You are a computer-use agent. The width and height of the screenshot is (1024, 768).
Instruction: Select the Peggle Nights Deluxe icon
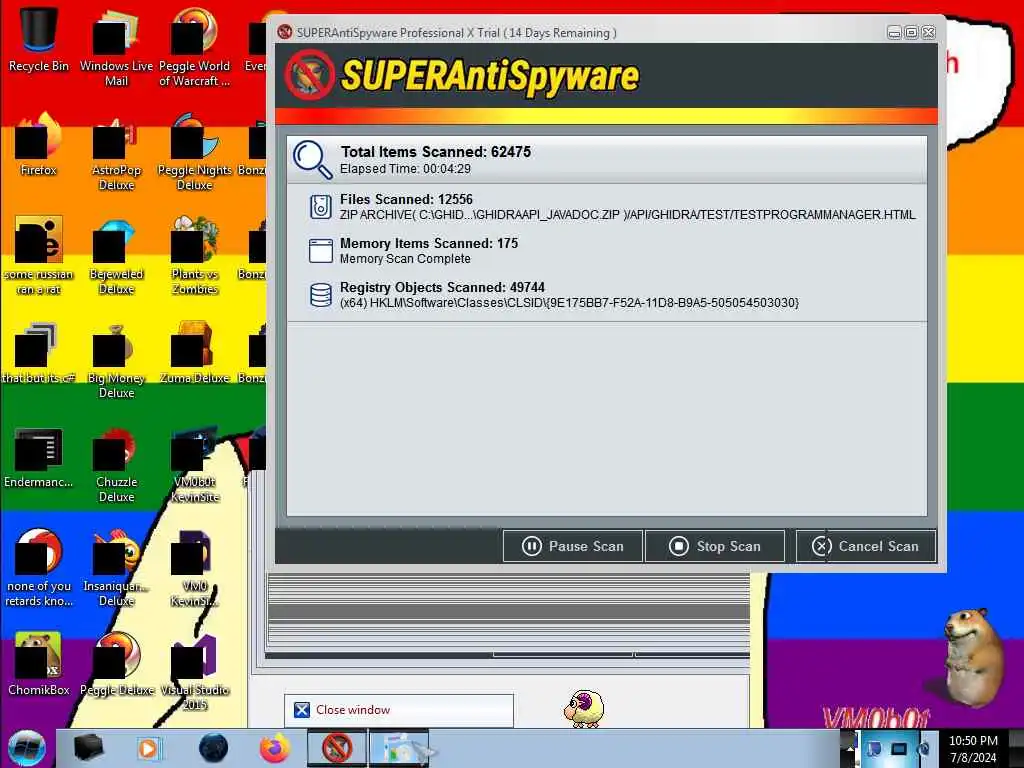click(x=194, y=152)
